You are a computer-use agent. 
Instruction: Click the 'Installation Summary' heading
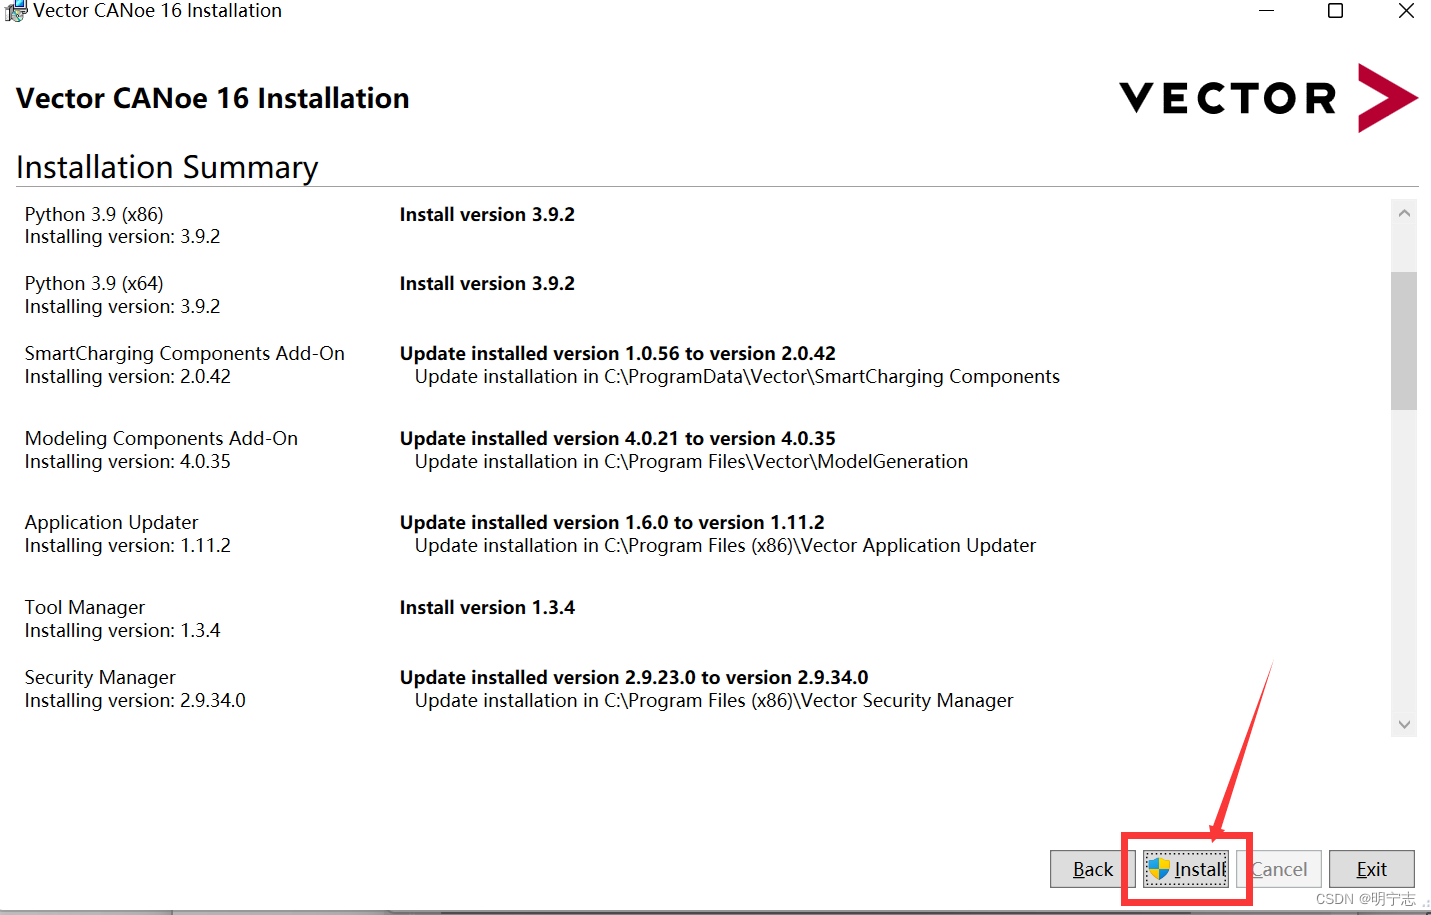tap(167, 167)
